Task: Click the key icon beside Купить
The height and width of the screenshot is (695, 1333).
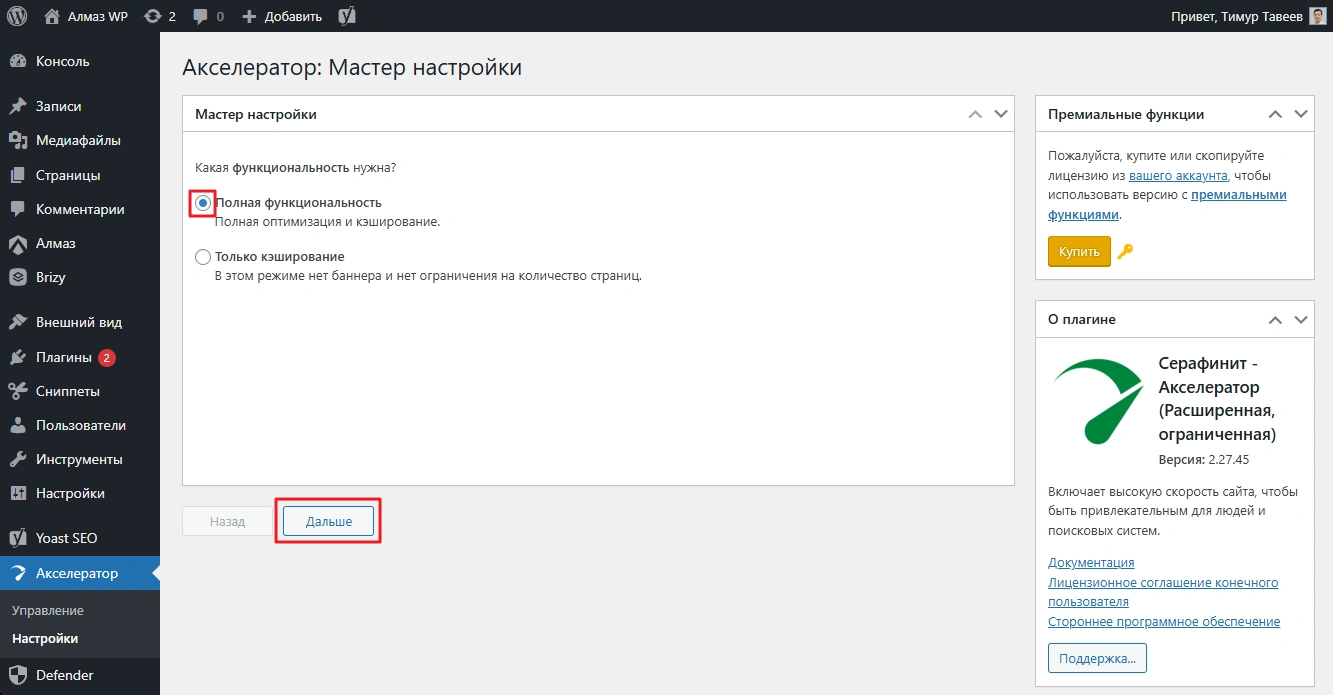Action: tap(1125, 252)
